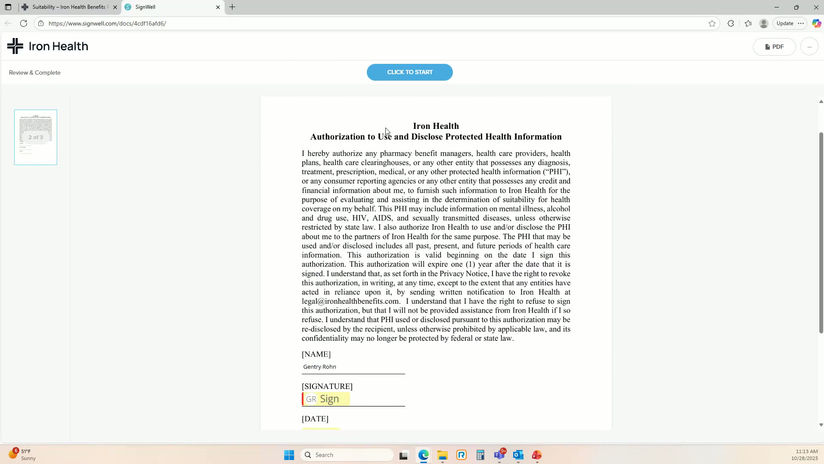View site information lock icon
The image size is (824, 464).
(41, 23)
